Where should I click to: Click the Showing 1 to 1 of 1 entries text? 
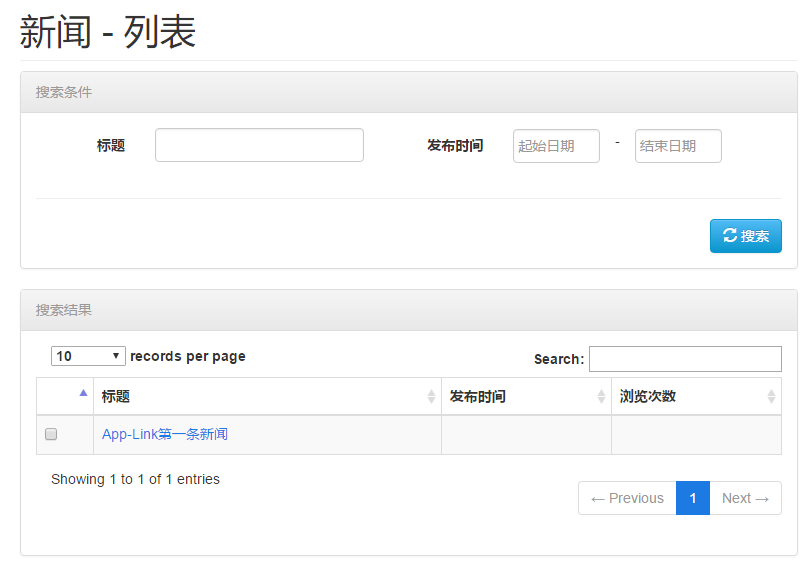[x=136, y=479]
